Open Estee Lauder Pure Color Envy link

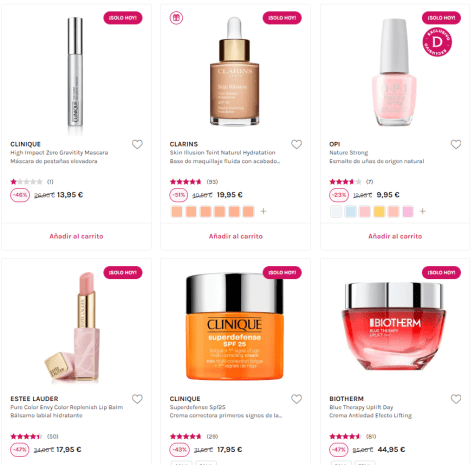(x=67, y=407)
